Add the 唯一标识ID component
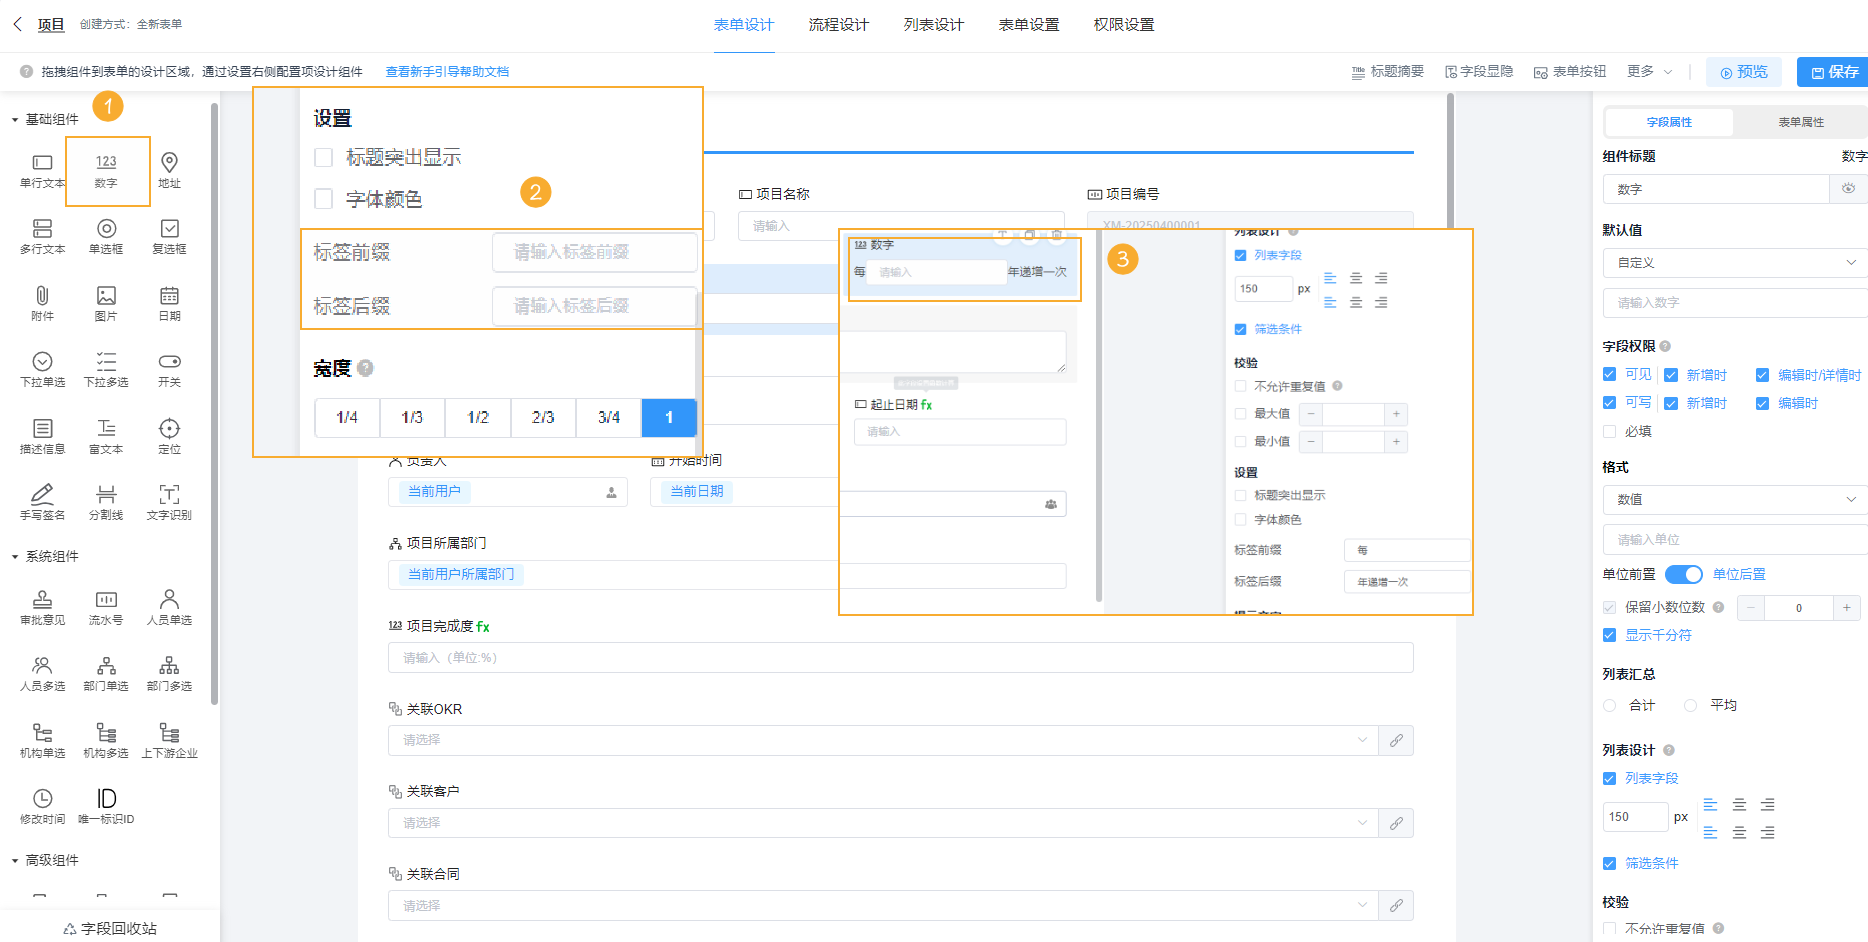This screenshot has width=1868, height=942. coord(105,803)
